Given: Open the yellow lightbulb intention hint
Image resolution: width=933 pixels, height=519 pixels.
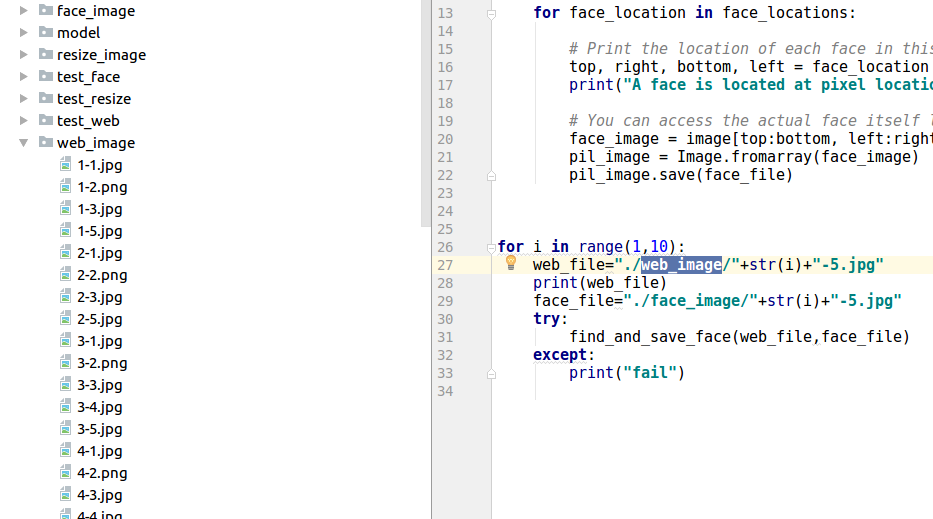Looking at the screenshot, I should [x=511, y=262].
